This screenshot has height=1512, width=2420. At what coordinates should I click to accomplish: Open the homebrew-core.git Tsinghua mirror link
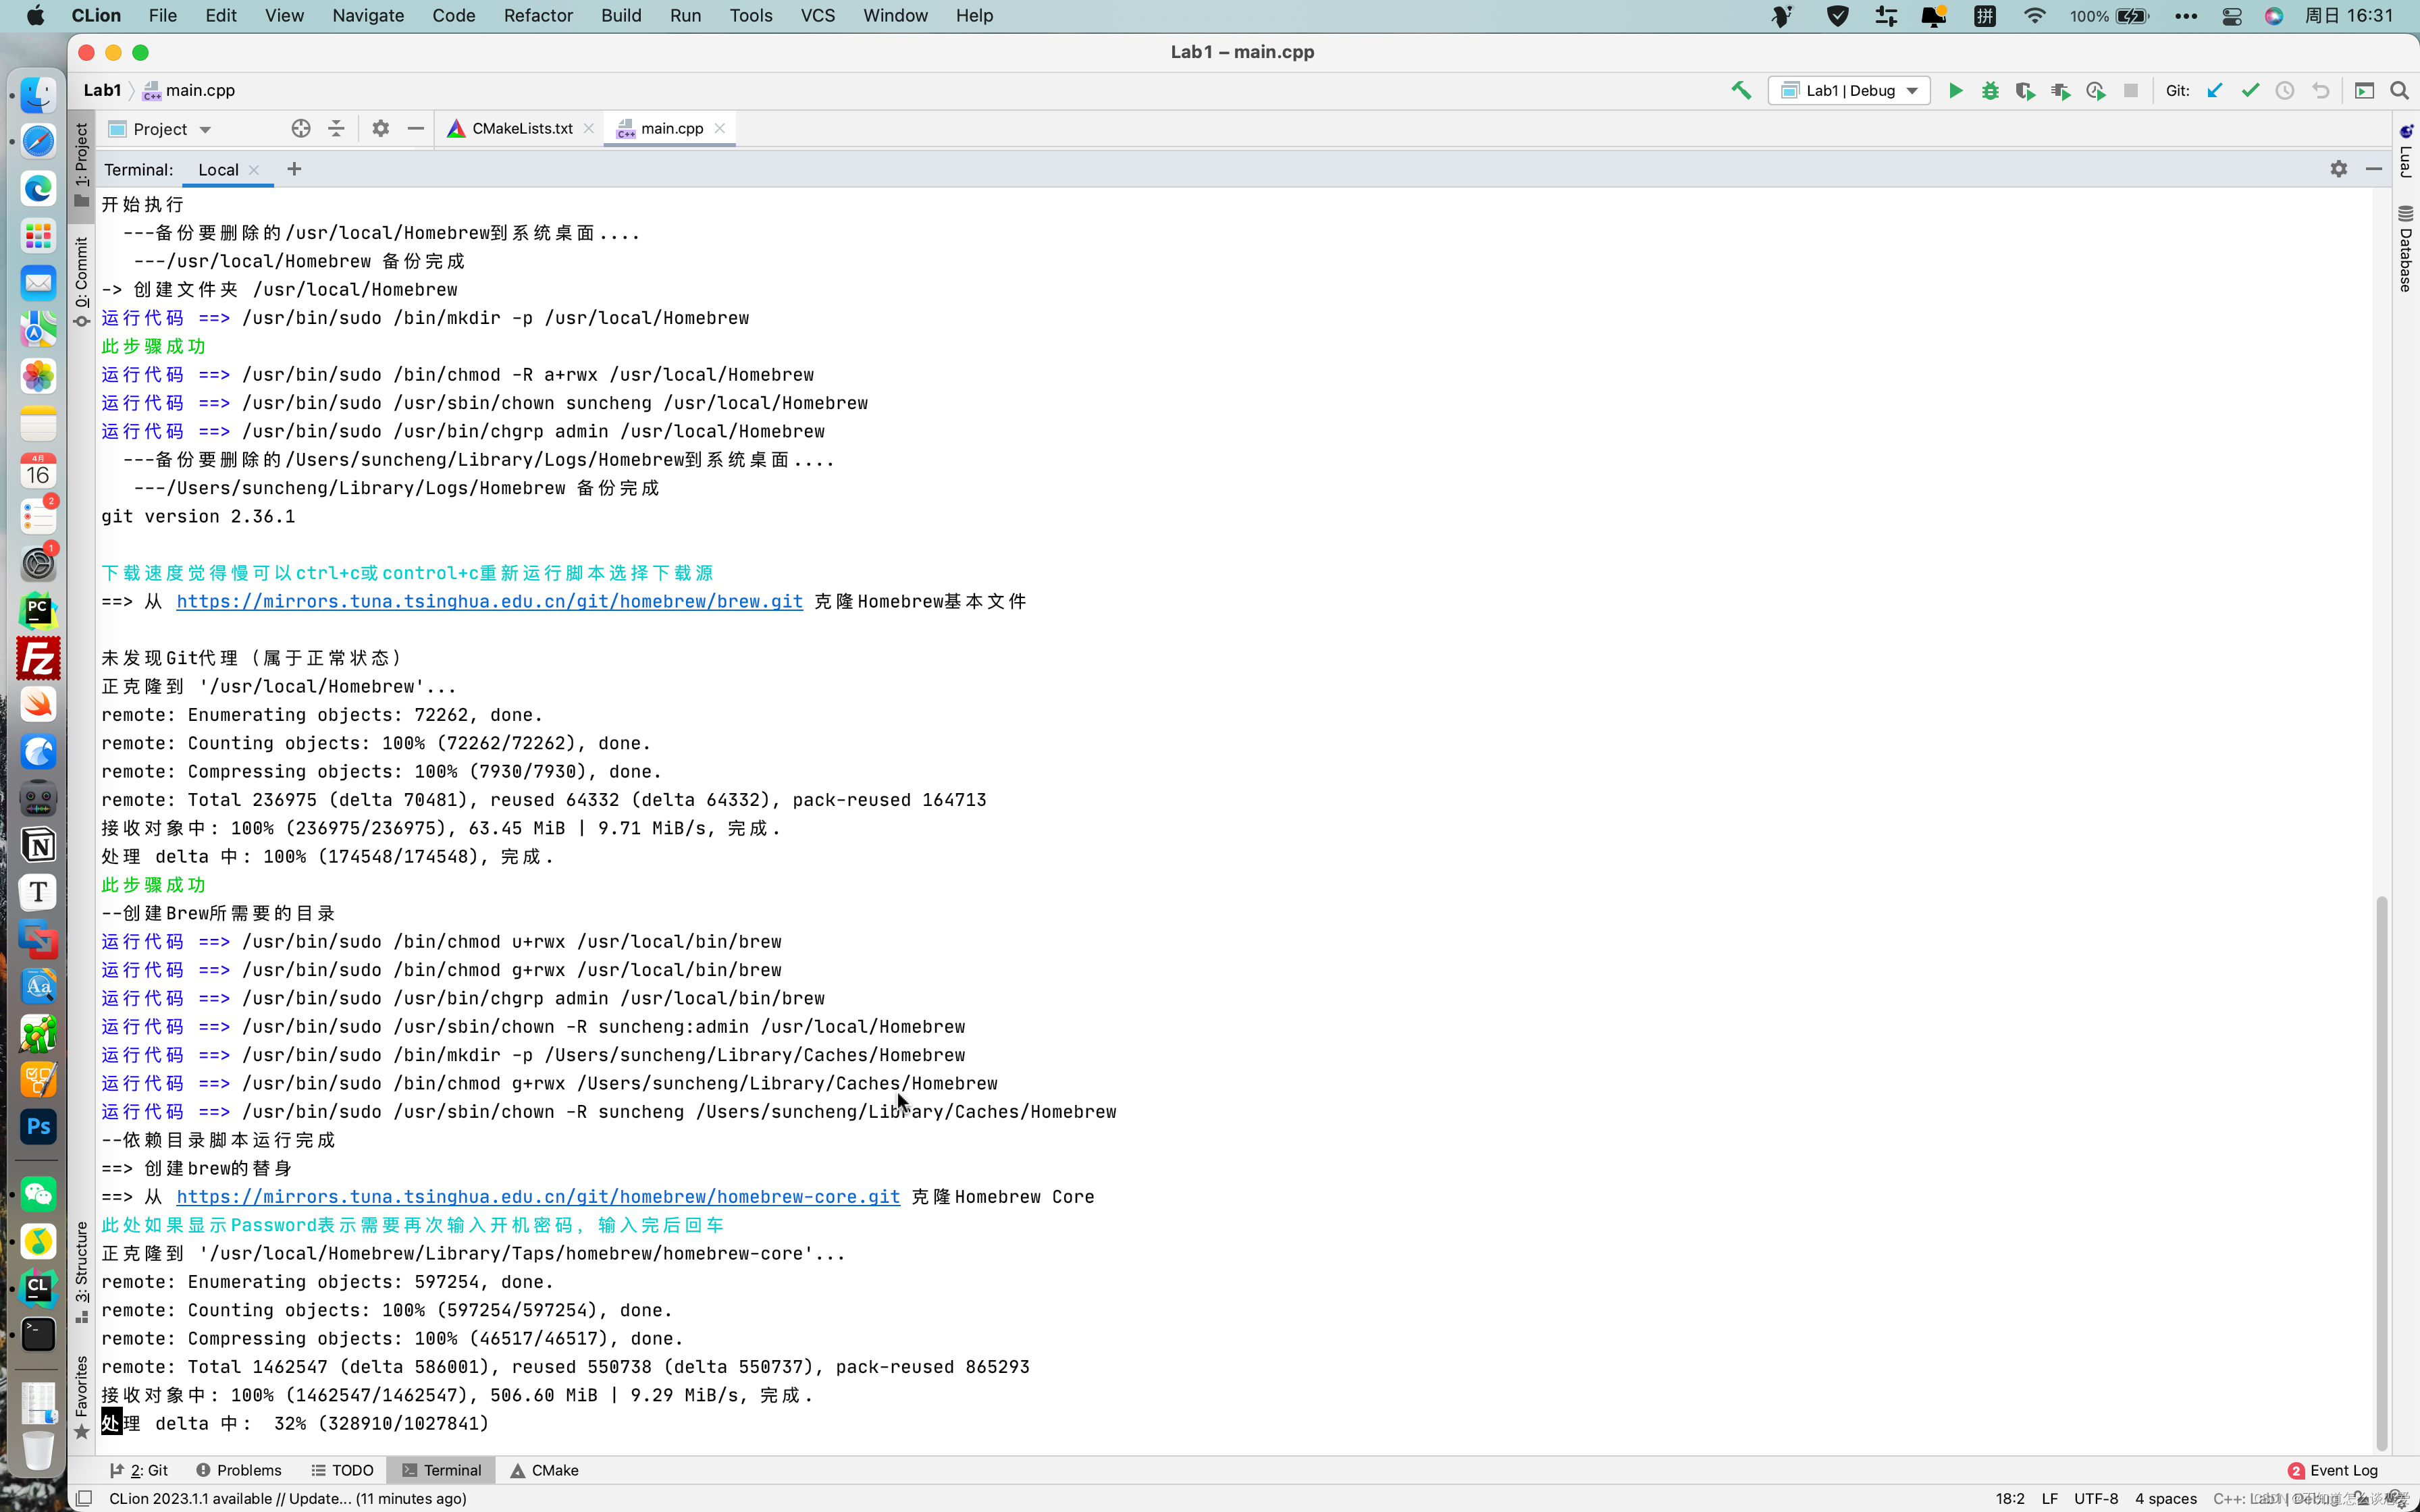point(538,1196)
